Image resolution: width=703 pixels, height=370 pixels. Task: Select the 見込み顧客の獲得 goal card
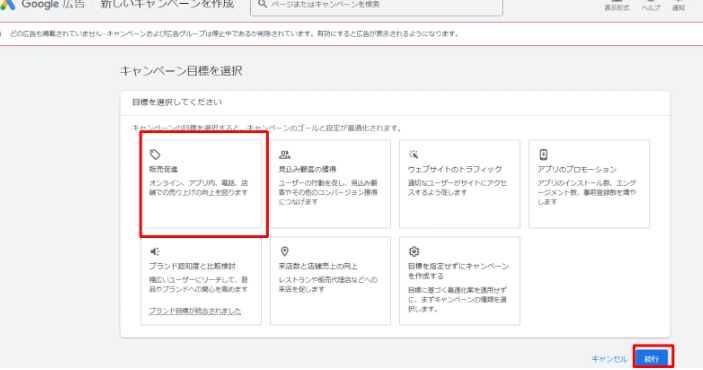coord(330,183)
